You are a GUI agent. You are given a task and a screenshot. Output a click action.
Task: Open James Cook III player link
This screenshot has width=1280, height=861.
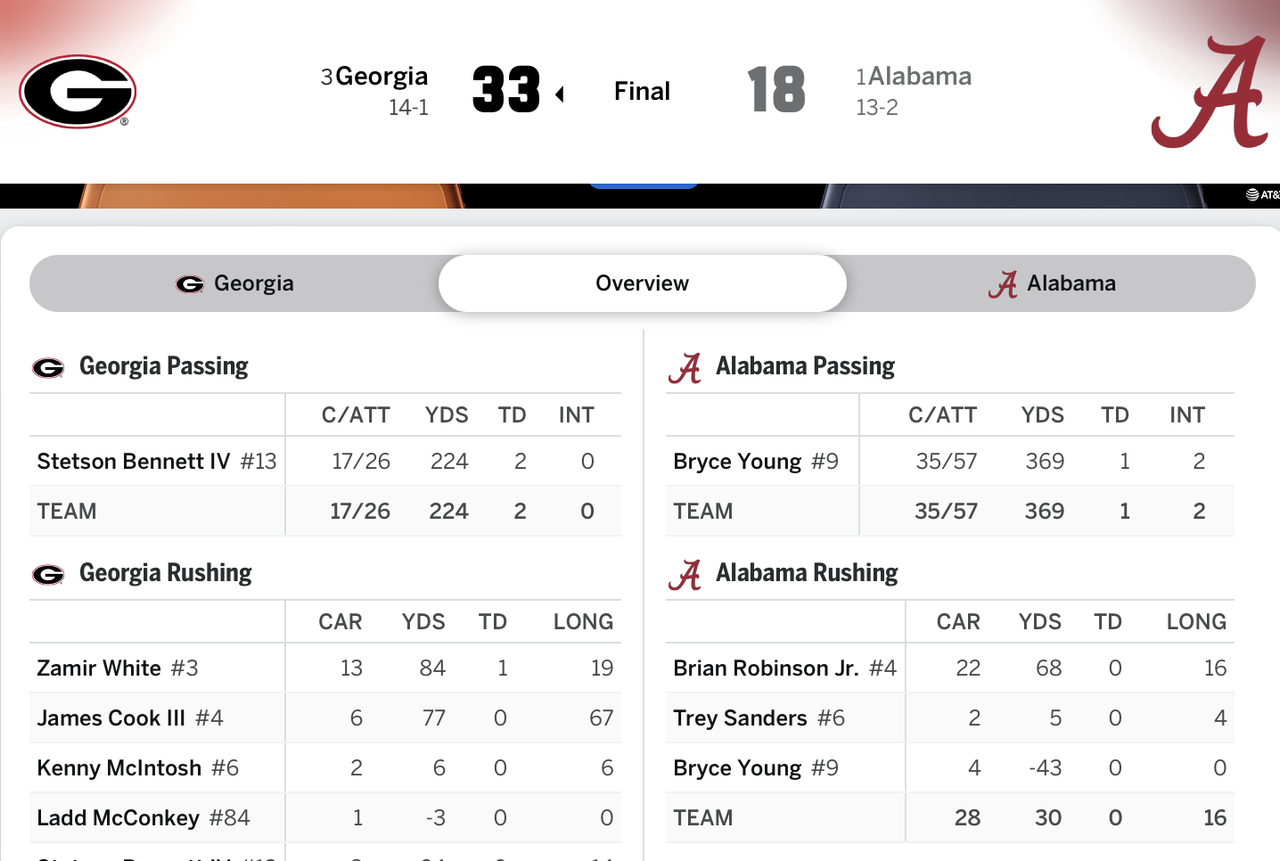[111, 718]
